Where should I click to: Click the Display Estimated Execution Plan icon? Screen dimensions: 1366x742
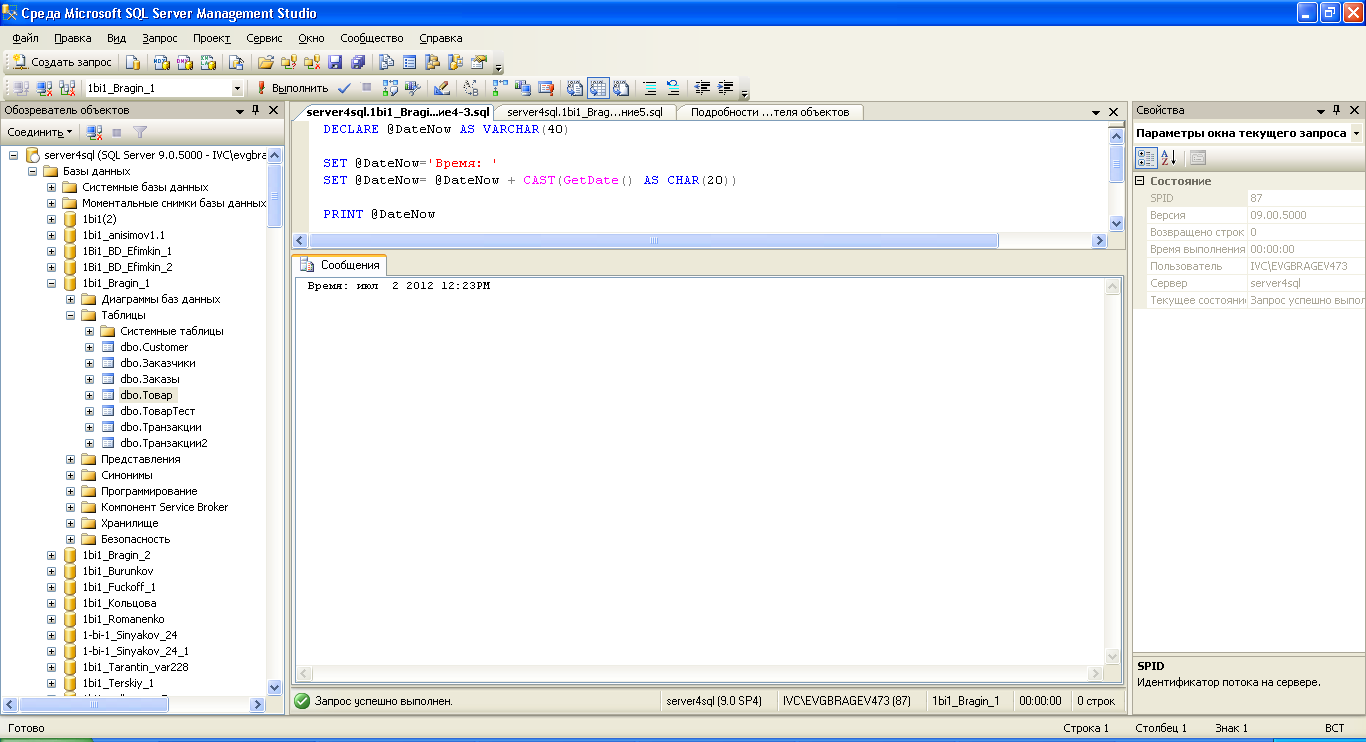[390, 88]
